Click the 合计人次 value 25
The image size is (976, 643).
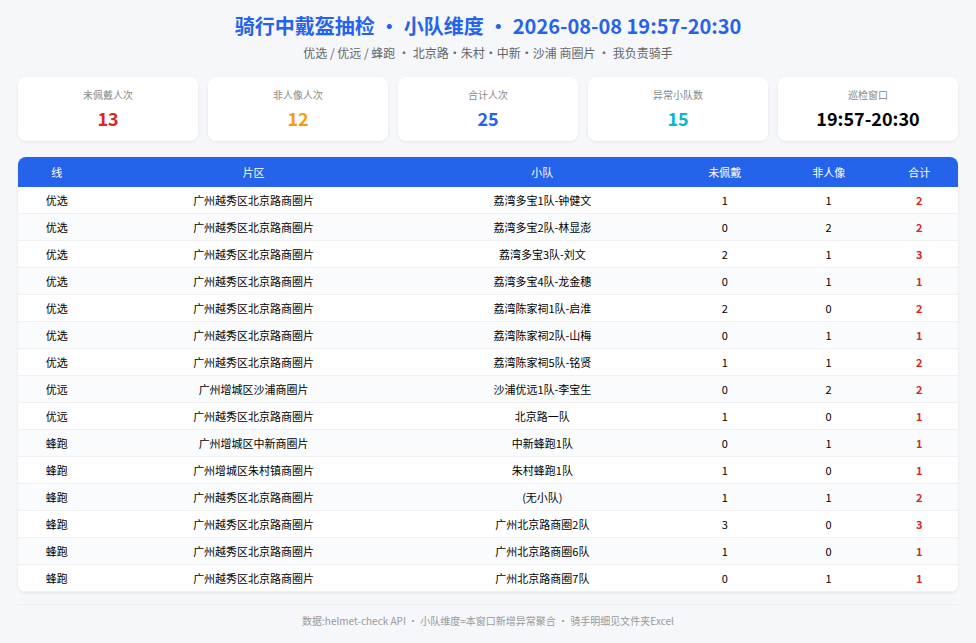488,120
